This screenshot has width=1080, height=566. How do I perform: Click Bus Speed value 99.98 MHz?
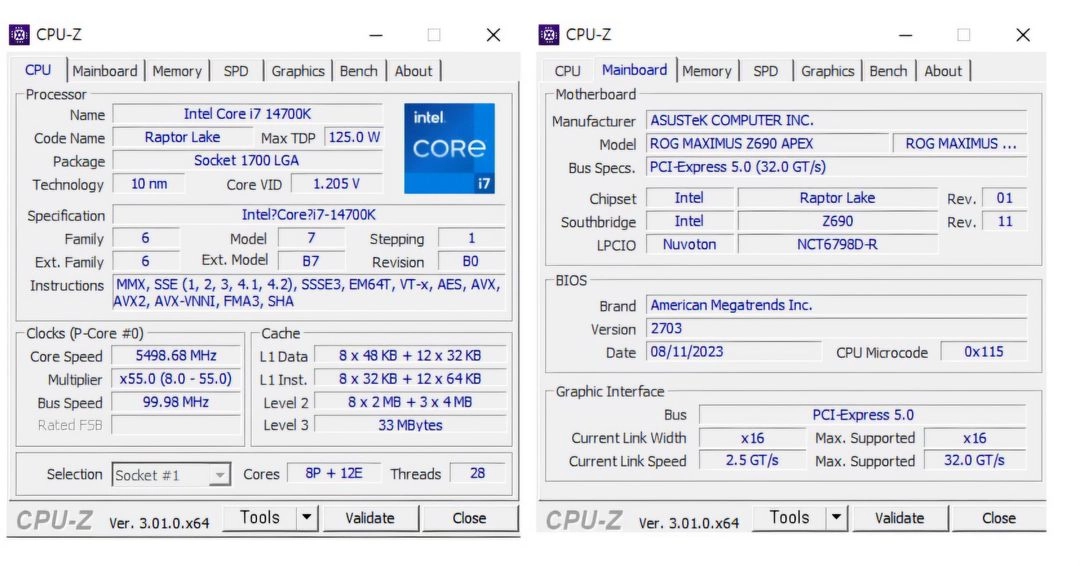[x=176, y=402]
